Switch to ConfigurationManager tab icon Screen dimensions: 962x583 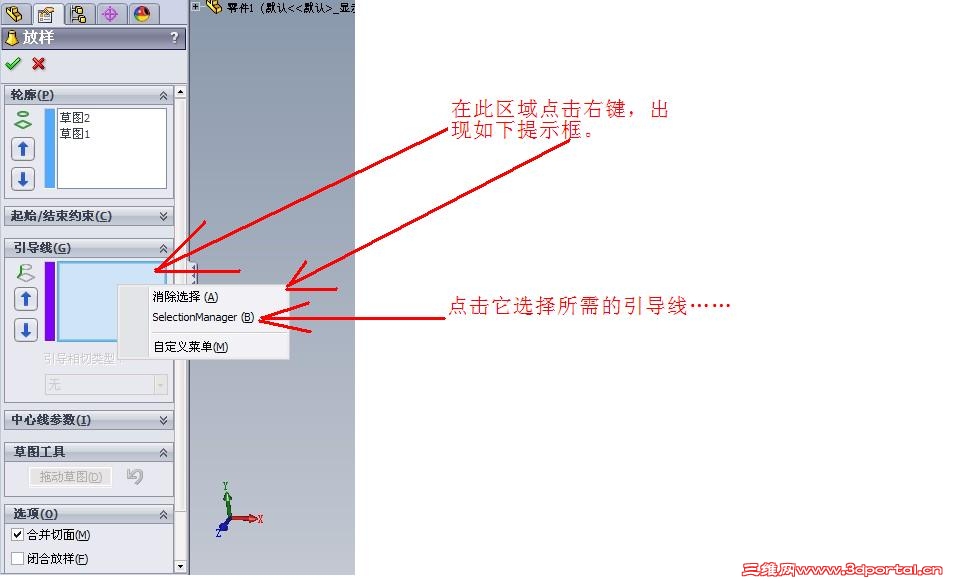[x=79, y=14]
